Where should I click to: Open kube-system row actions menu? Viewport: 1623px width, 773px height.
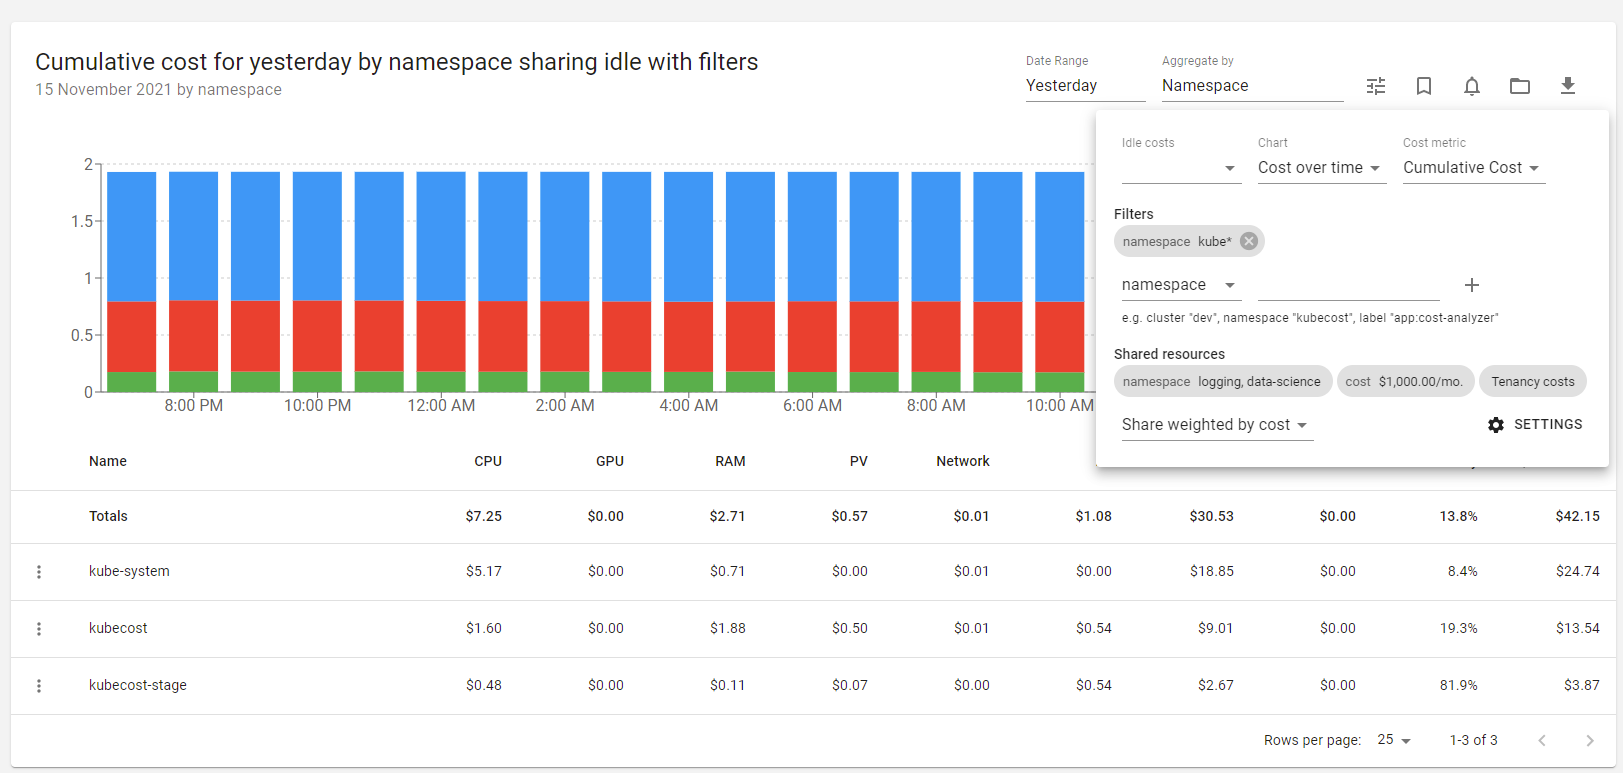point(39,572)
